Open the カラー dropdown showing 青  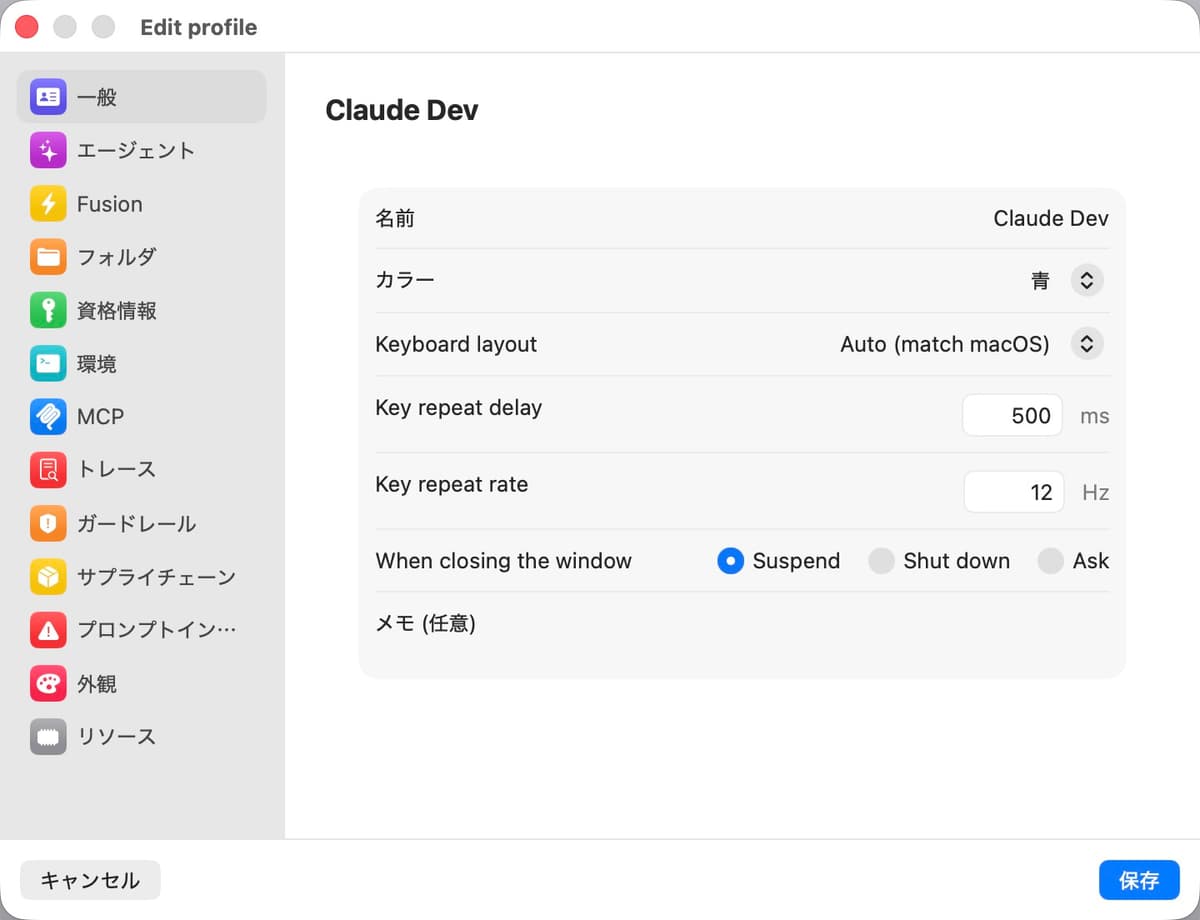pyautogui.click(x=1087, y=281)
